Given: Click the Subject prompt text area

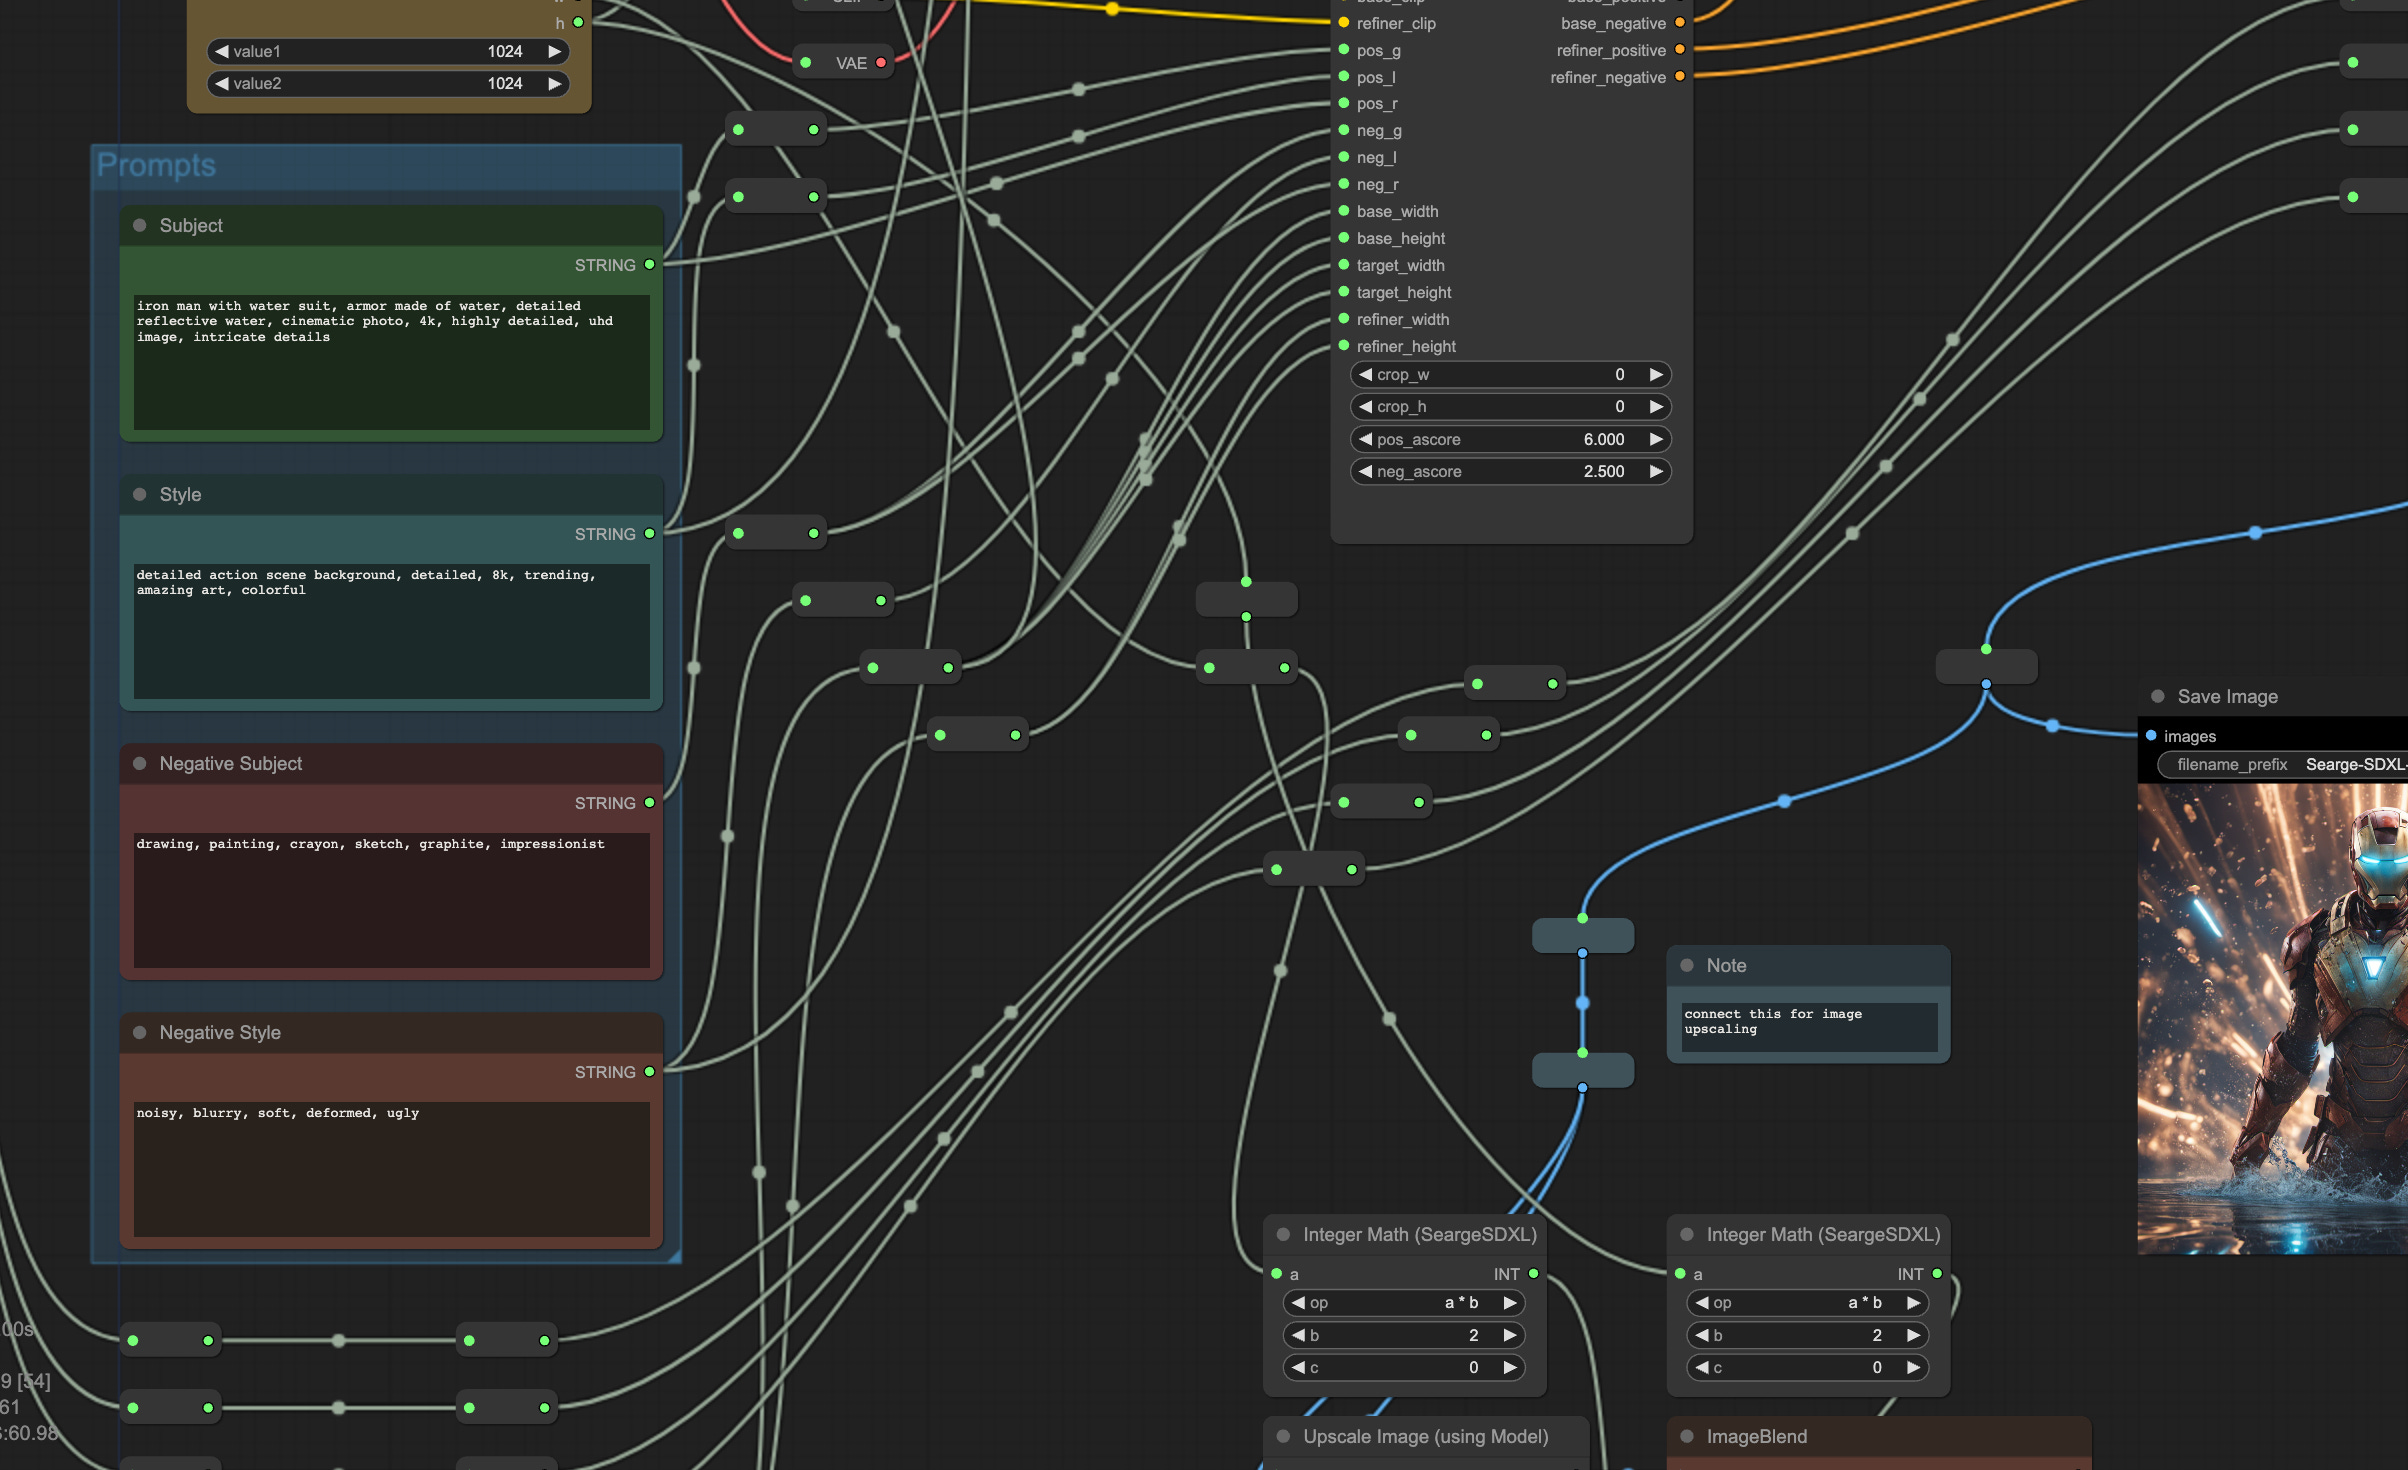Looking at the screenshot, I should (392, 362).
